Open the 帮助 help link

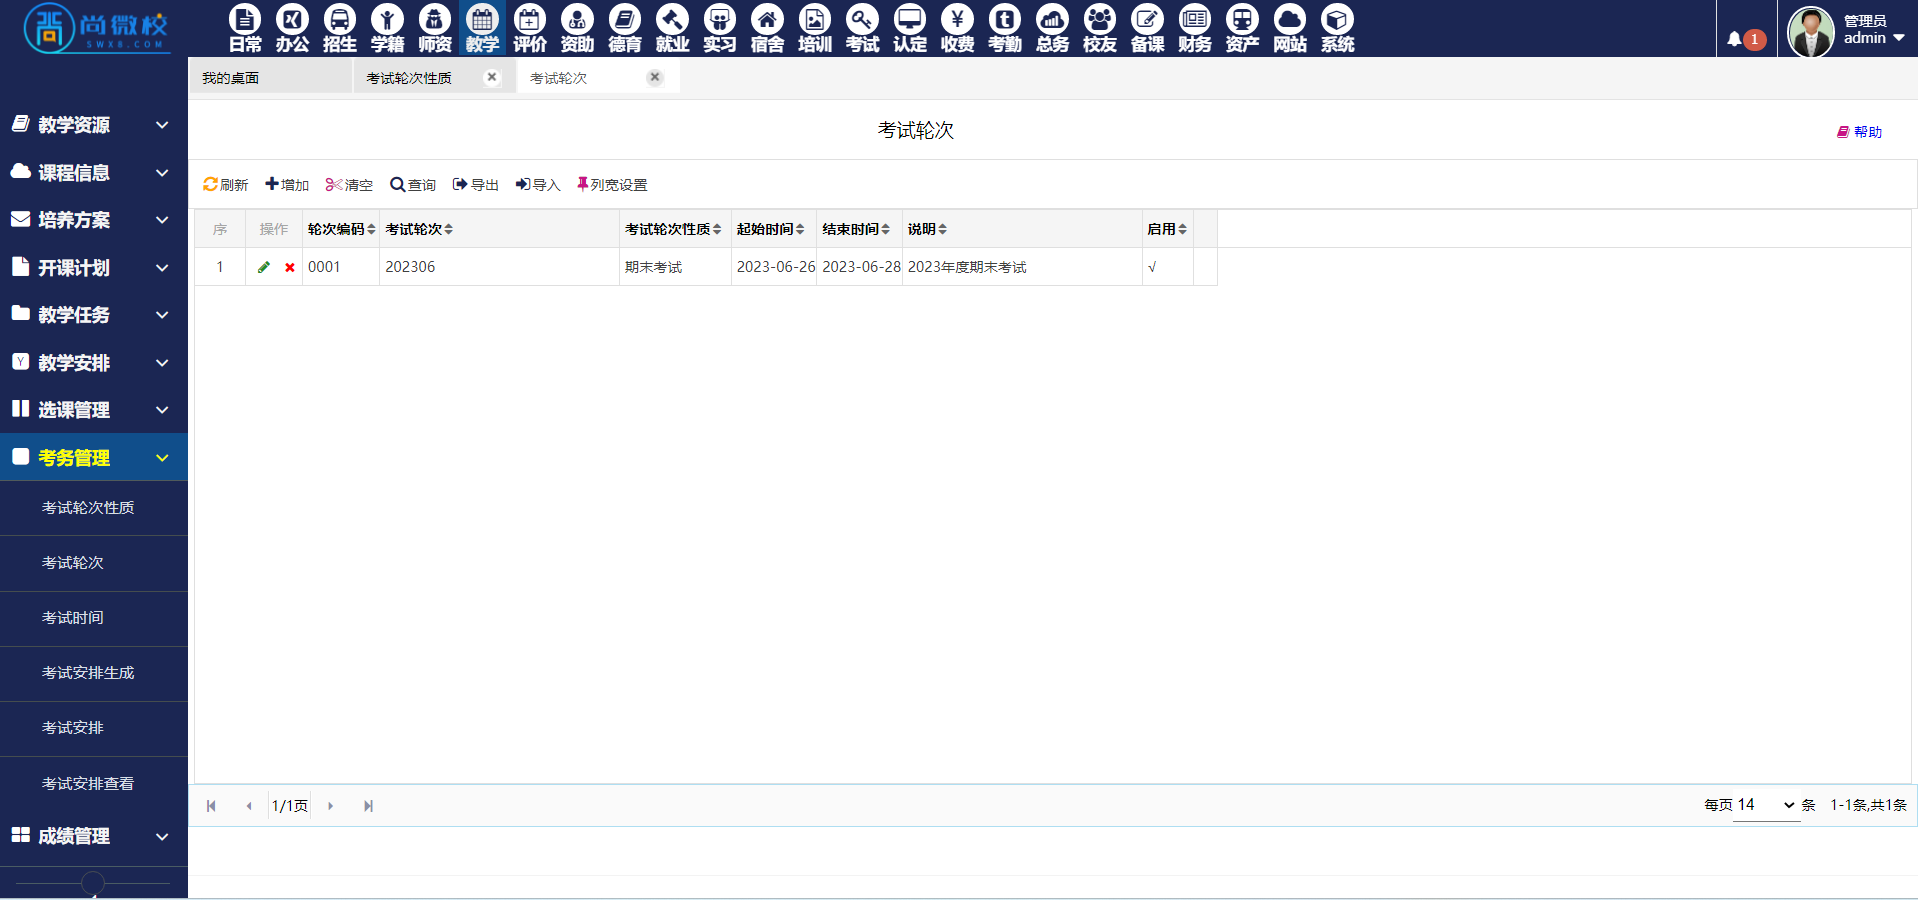pyautogui.click(x=1860, y=132)
